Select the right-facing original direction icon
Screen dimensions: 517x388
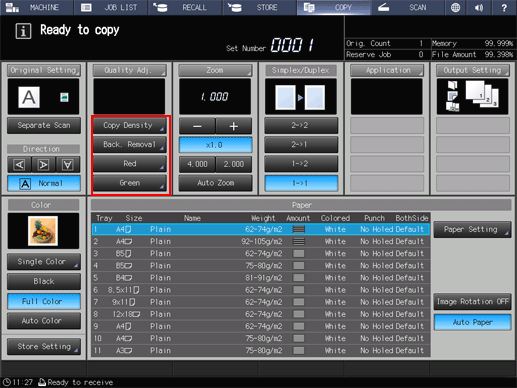(x=43, y=165)
